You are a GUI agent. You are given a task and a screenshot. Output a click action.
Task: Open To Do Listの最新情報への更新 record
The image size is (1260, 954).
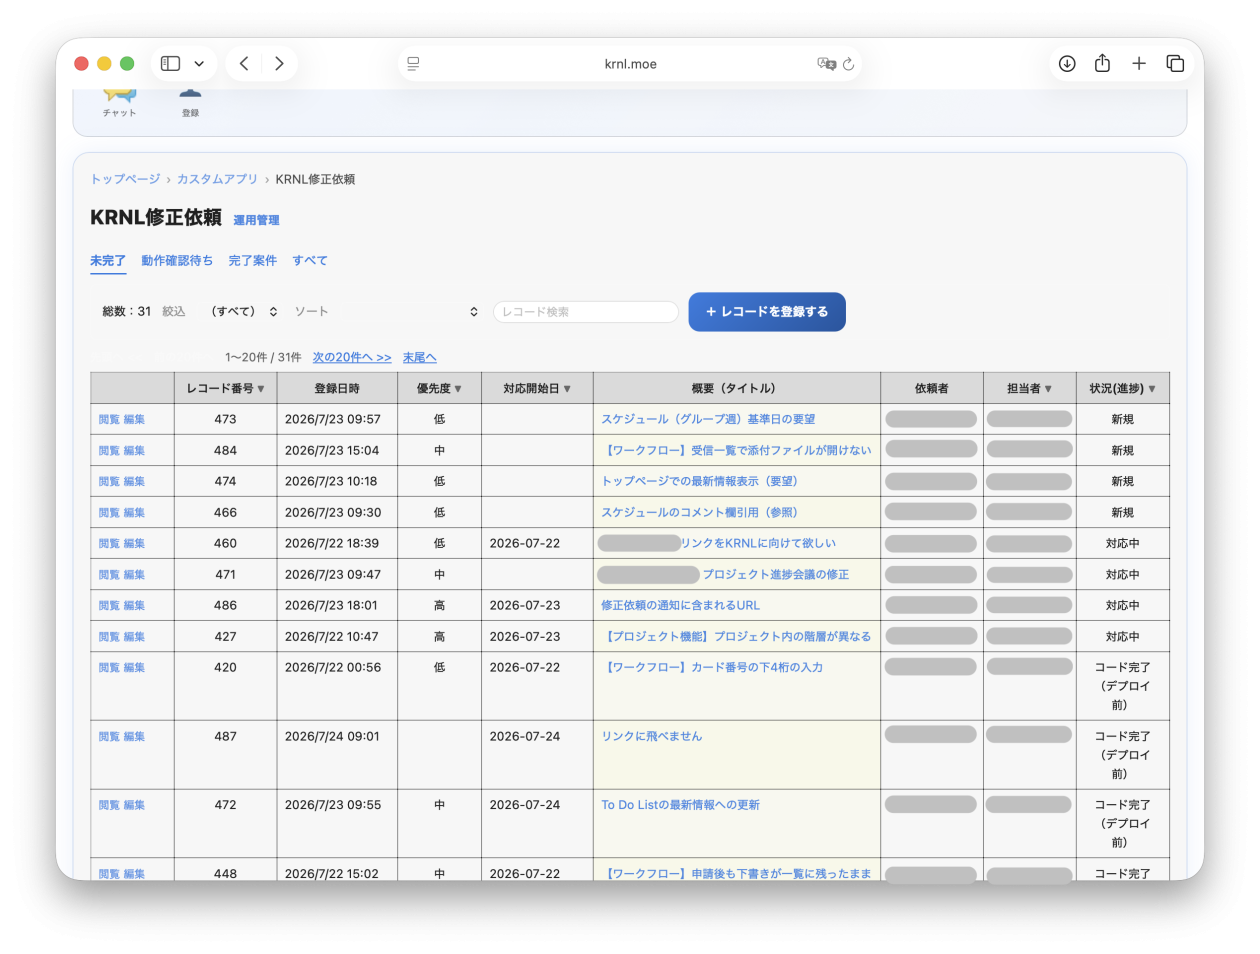pyautogui.click(x=681, y=805)
